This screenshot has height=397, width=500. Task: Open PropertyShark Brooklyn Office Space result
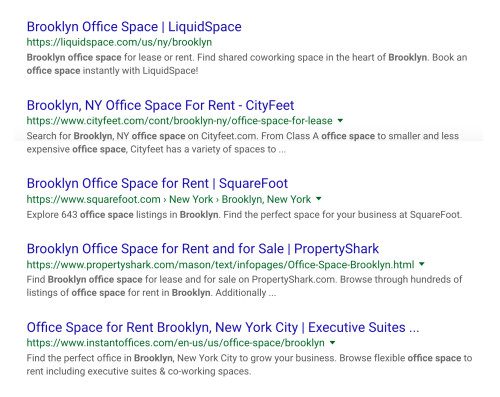click(x=203, y=249)
